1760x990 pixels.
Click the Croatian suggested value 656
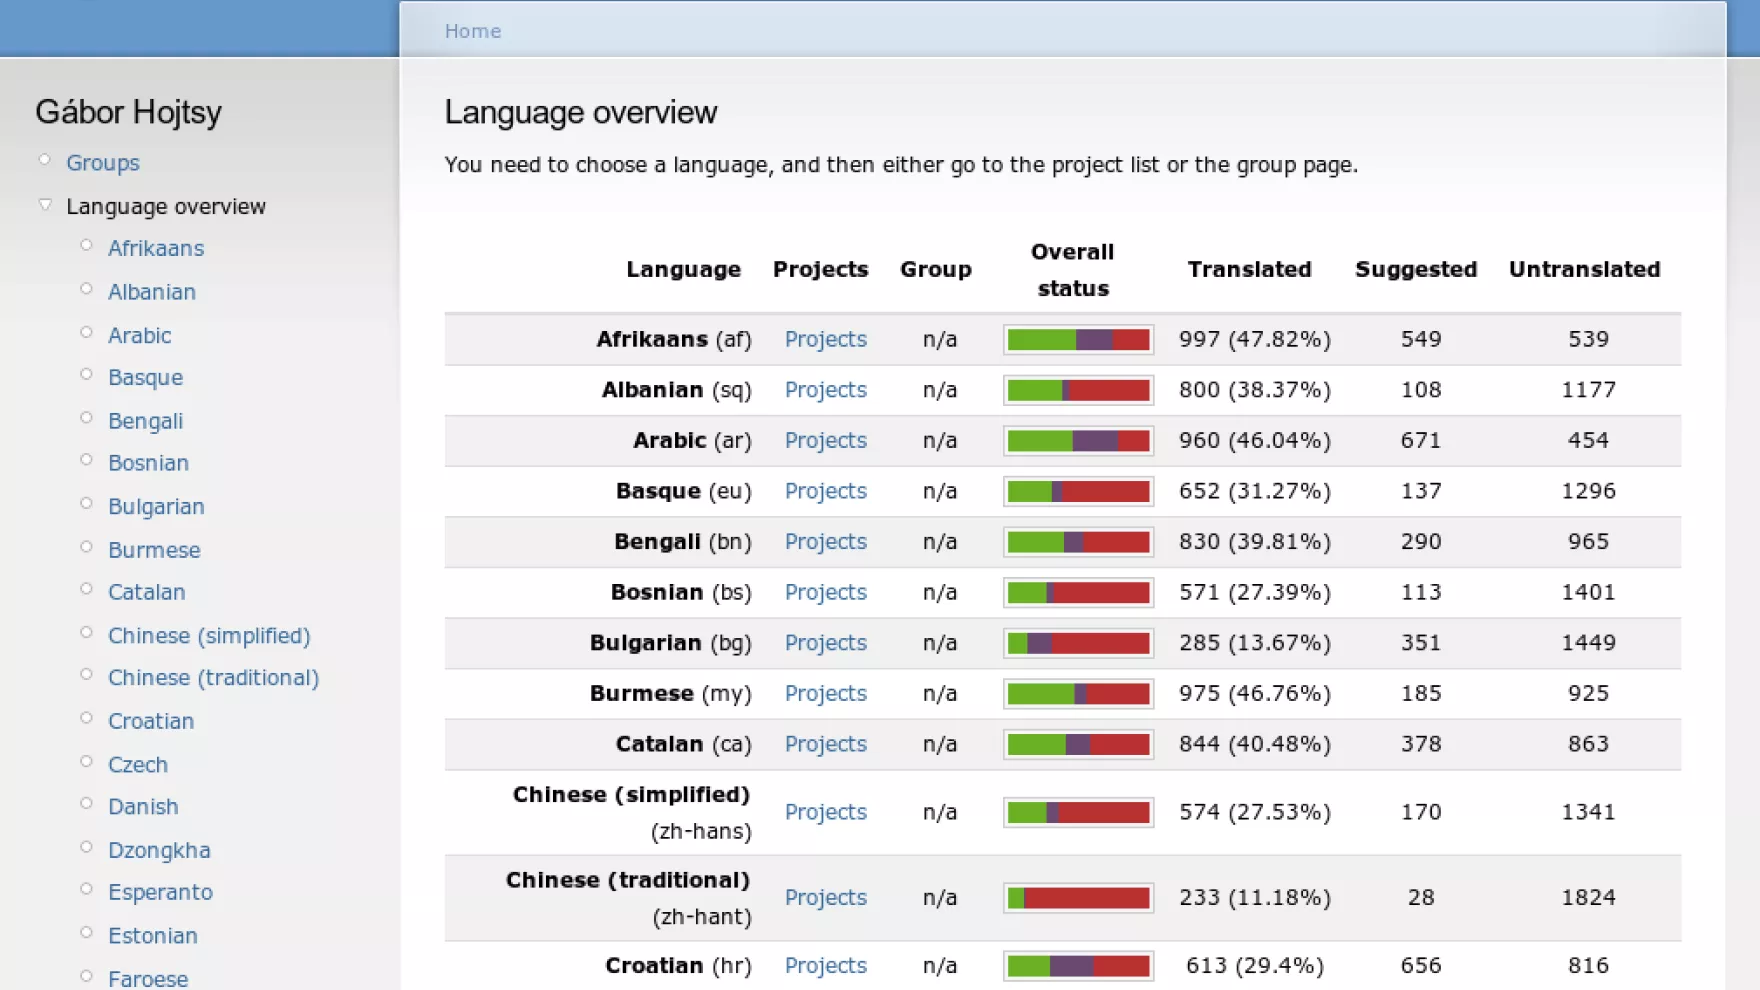[x=1421, y=966]
